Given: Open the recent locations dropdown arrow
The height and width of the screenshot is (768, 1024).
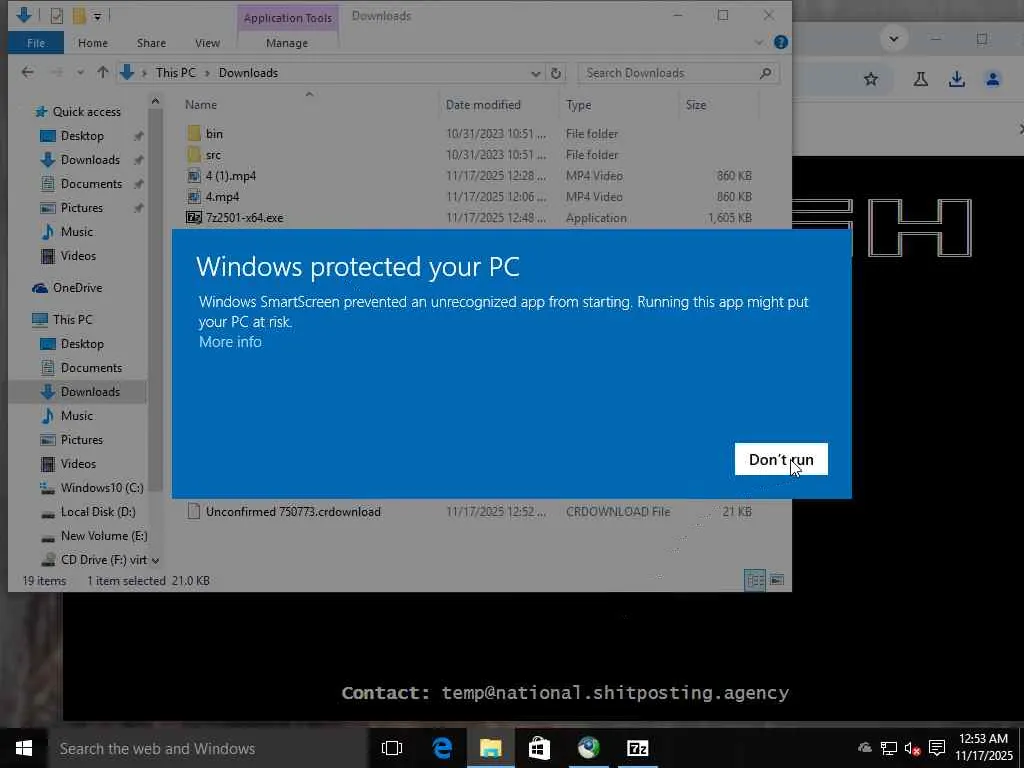Looking at the screenshot, I should pyautogui.click(x=80, y=72).
